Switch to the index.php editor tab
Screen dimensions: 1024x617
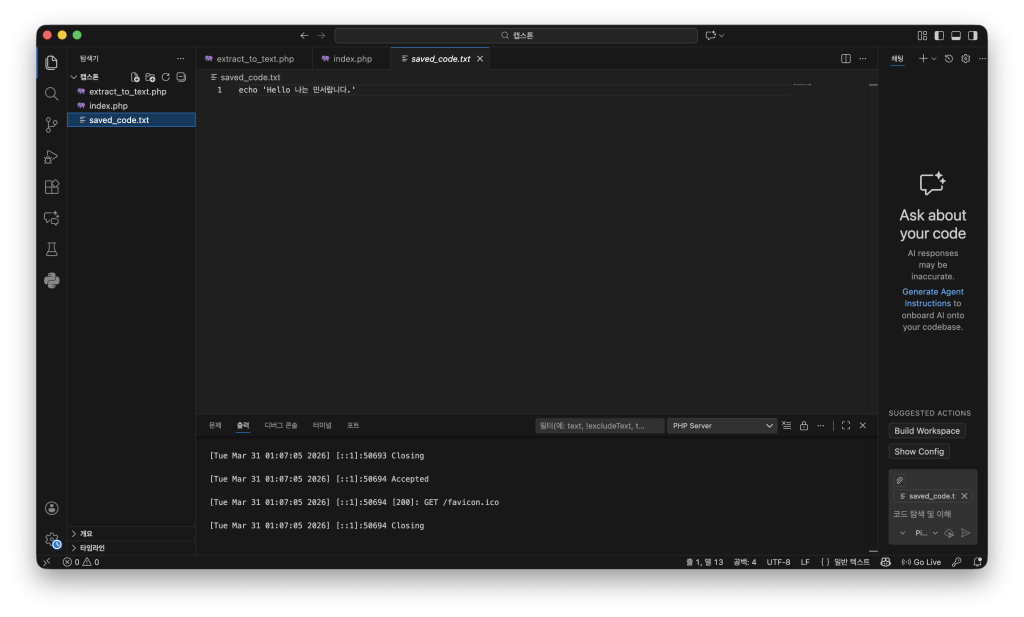pyautogui.click(x=352, y=59)
